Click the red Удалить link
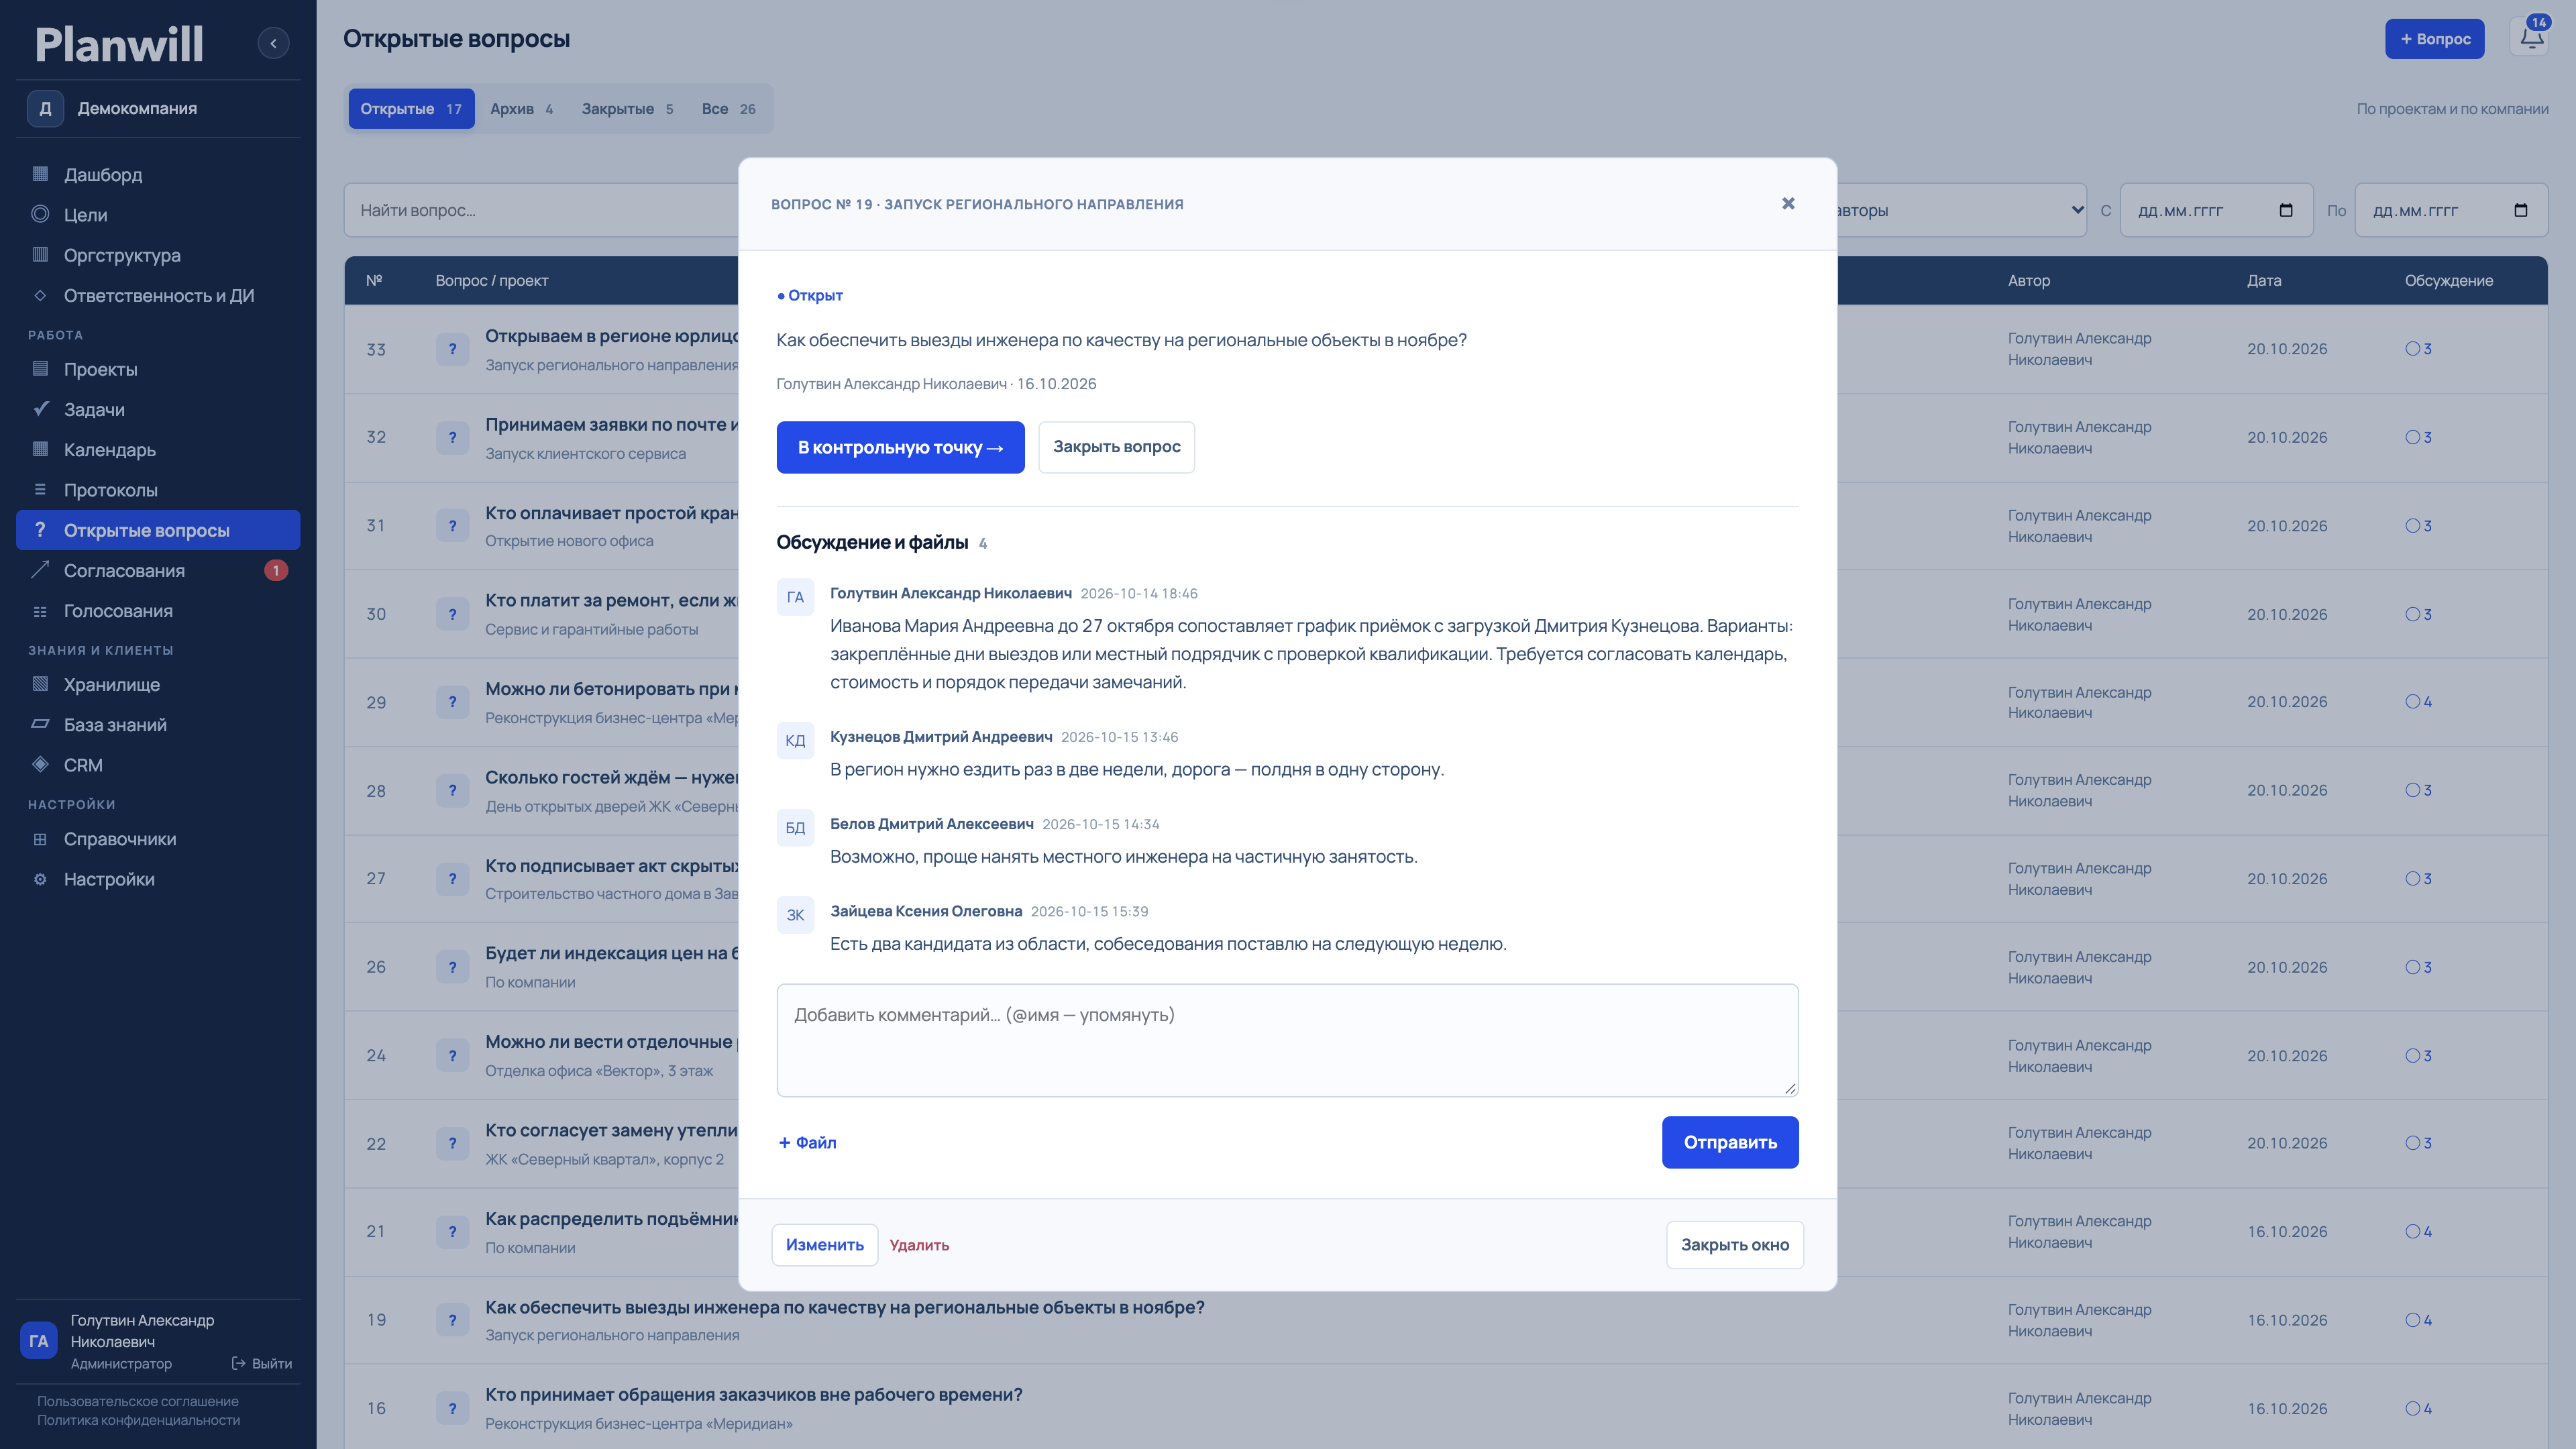Image resolution: width=2576 pixels, height=1449 pixels. tap(919, 1245)
